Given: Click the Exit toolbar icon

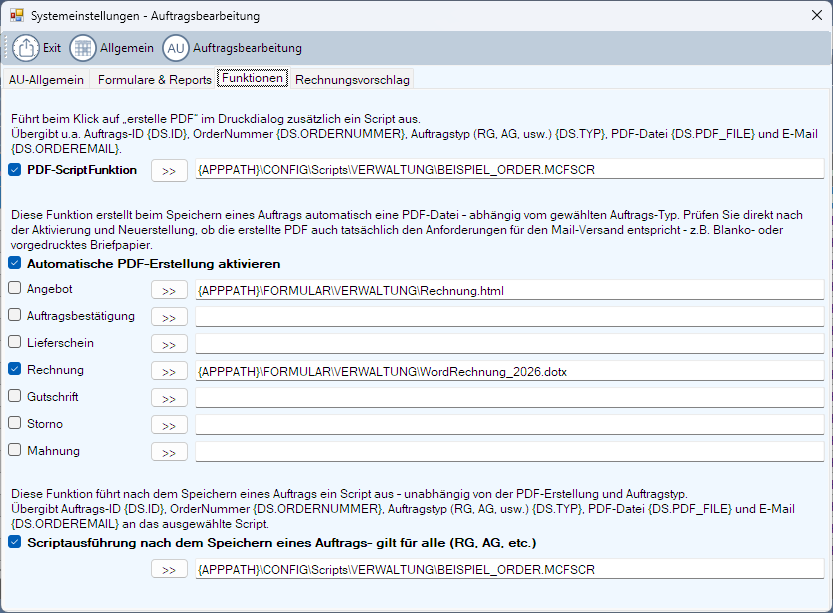Looking at the screenshot, I should [x=29, y=48].
